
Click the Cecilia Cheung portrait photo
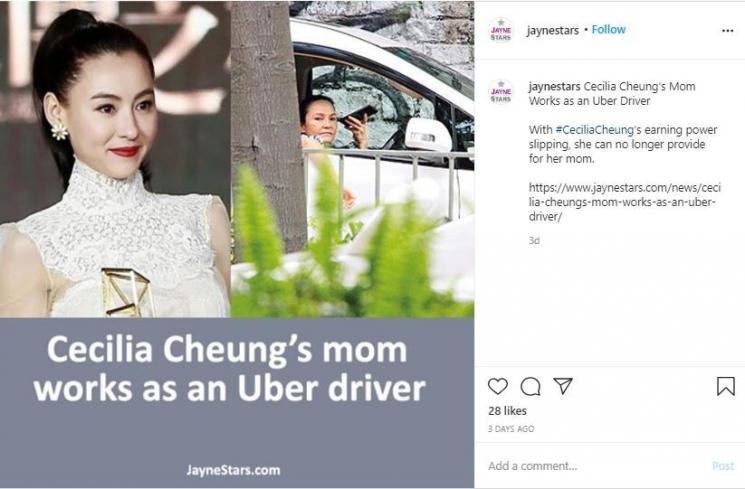[x=115, y=159]
